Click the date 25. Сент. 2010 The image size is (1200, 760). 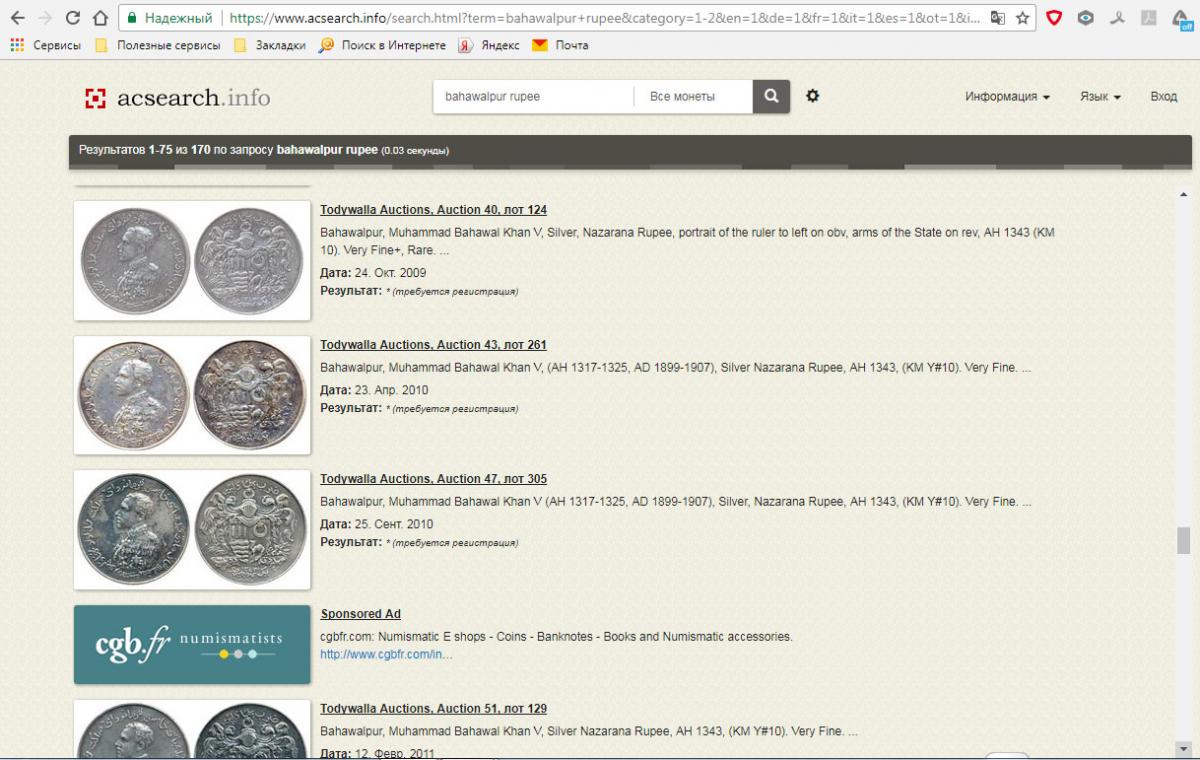coord(395,525)
